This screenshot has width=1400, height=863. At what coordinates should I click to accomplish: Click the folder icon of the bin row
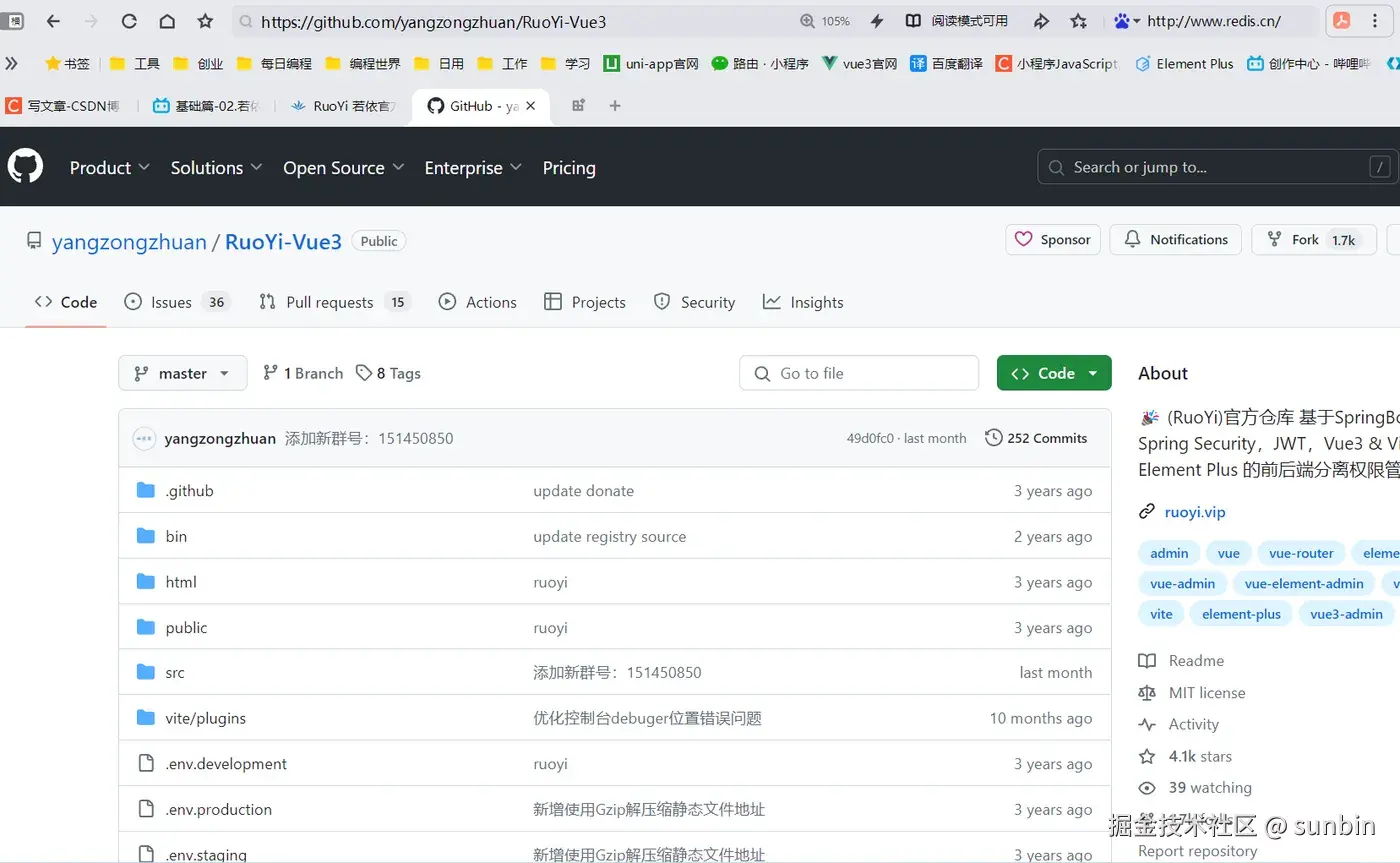point(146,536)
